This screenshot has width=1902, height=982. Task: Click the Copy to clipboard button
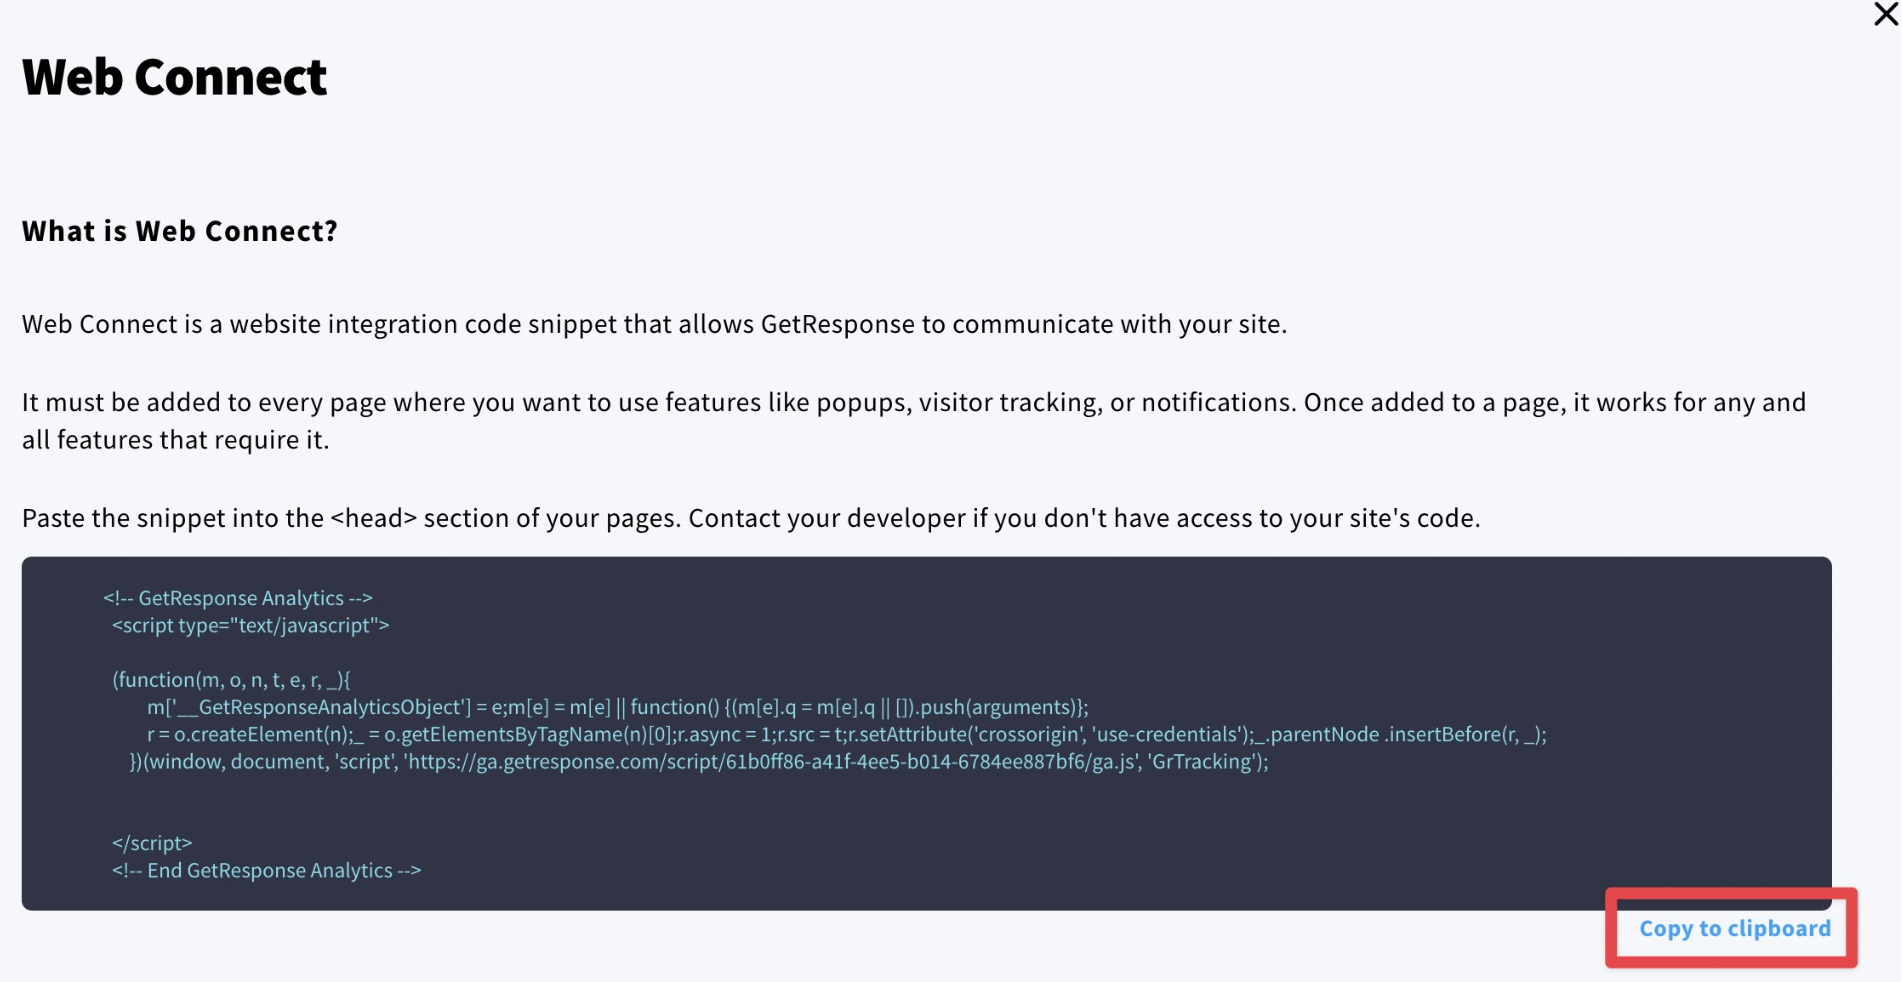tap(1734, 928)
